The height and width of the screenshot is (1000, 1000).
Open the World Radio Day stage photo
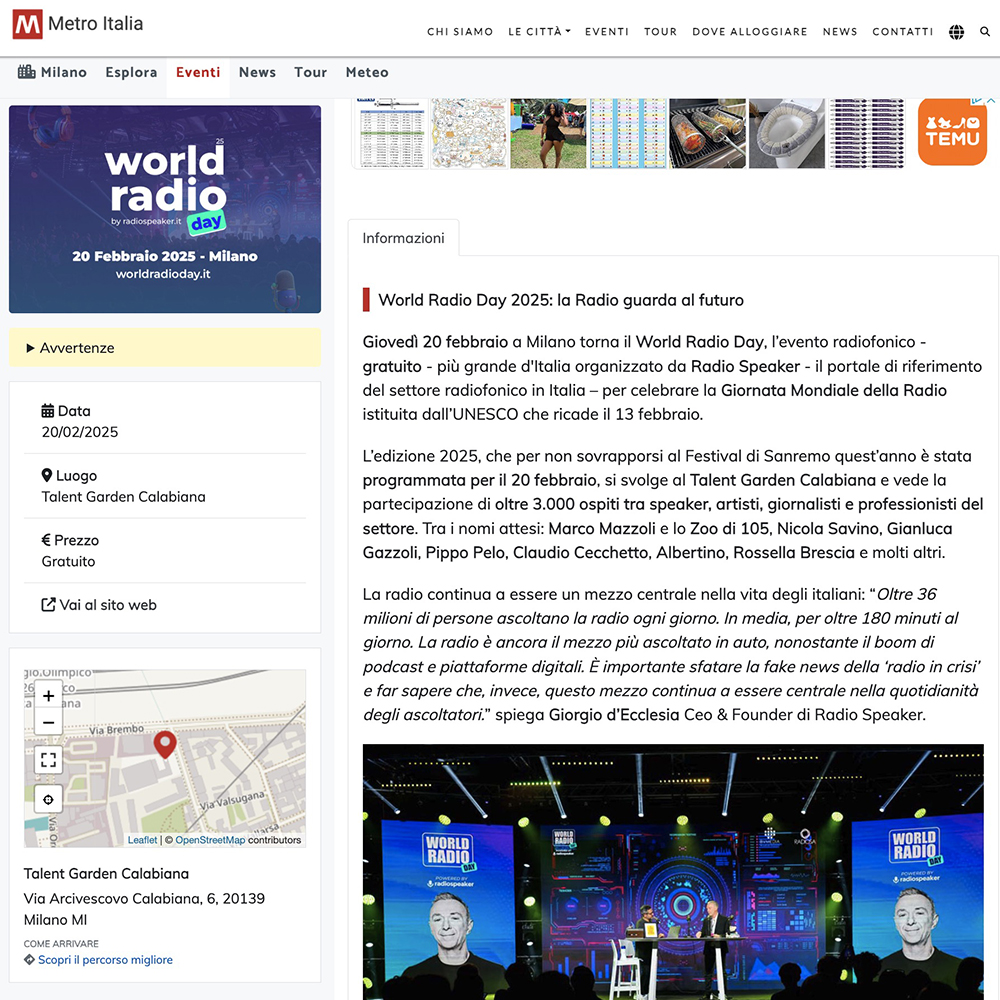(x=673, y=872)
